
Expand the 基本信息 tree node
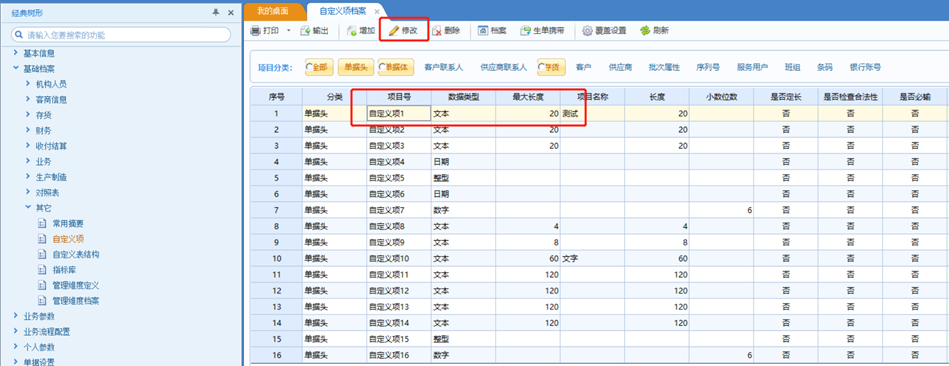(x=16, y=53)
